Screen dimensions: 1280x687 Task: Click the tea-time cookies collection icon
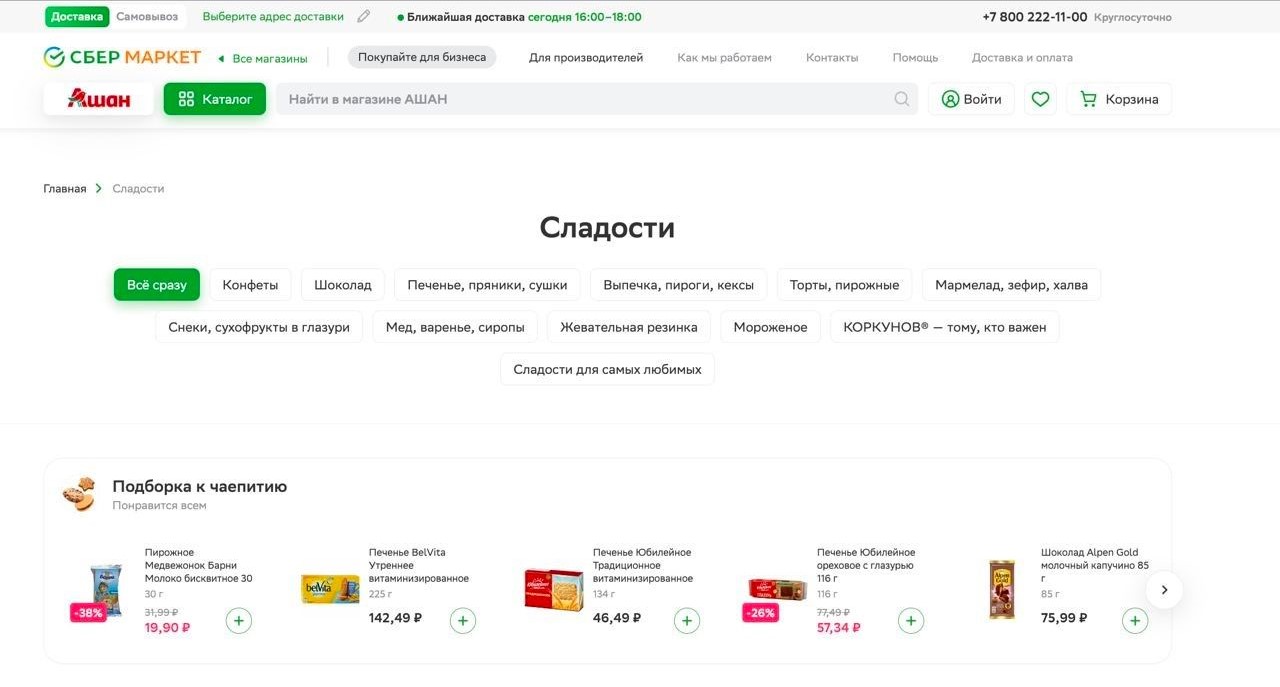click(79, 494)
